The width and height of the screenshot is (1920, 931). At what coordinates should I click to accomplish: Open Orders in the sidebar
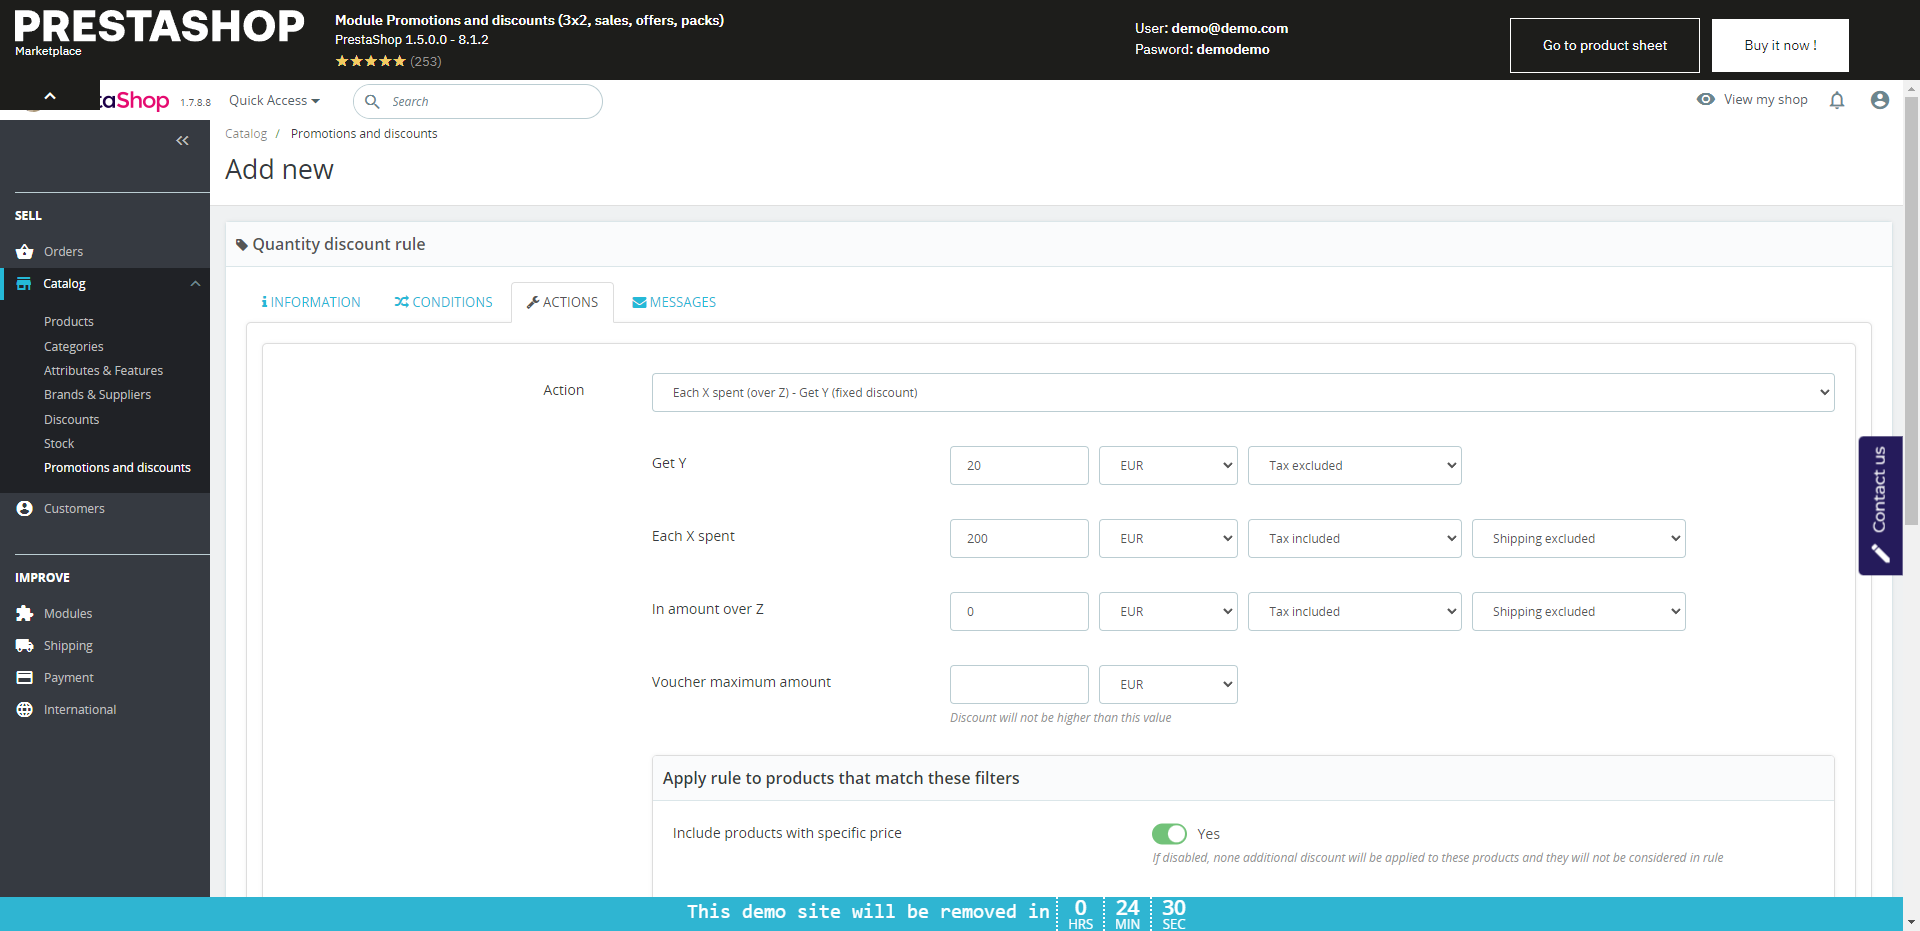click(63, 252)
